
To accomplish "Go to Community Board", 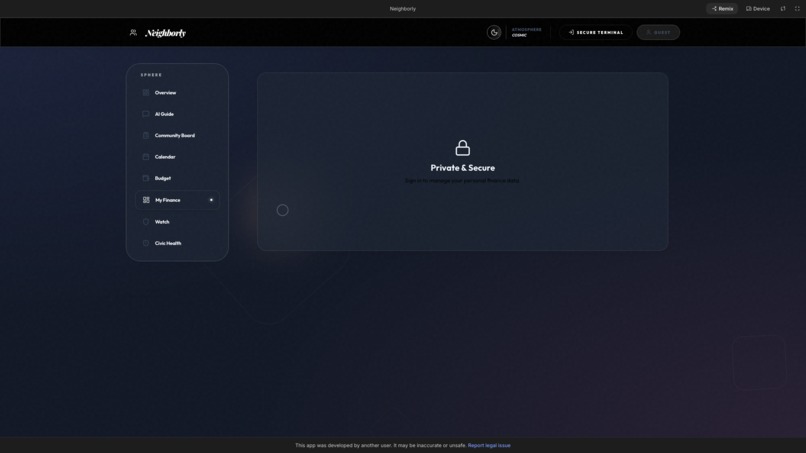I will [x=177, y=135].
